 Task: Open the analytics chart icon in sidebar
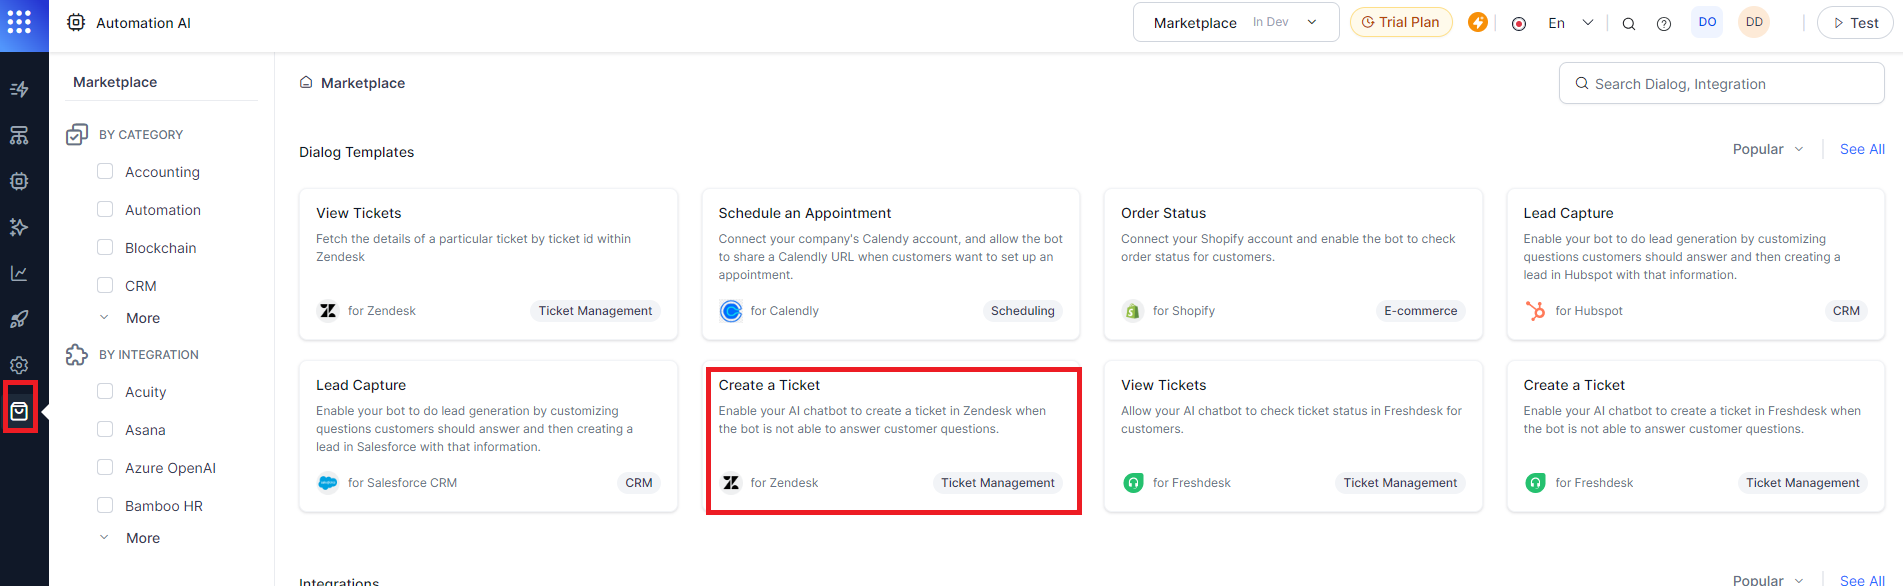coord(19,273)
